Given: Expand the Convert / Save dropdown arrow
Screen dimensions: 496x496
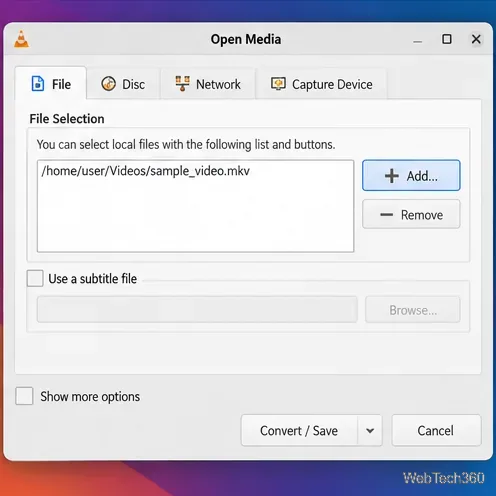Looking at the screenshot, I should click(x=370, y=430).
